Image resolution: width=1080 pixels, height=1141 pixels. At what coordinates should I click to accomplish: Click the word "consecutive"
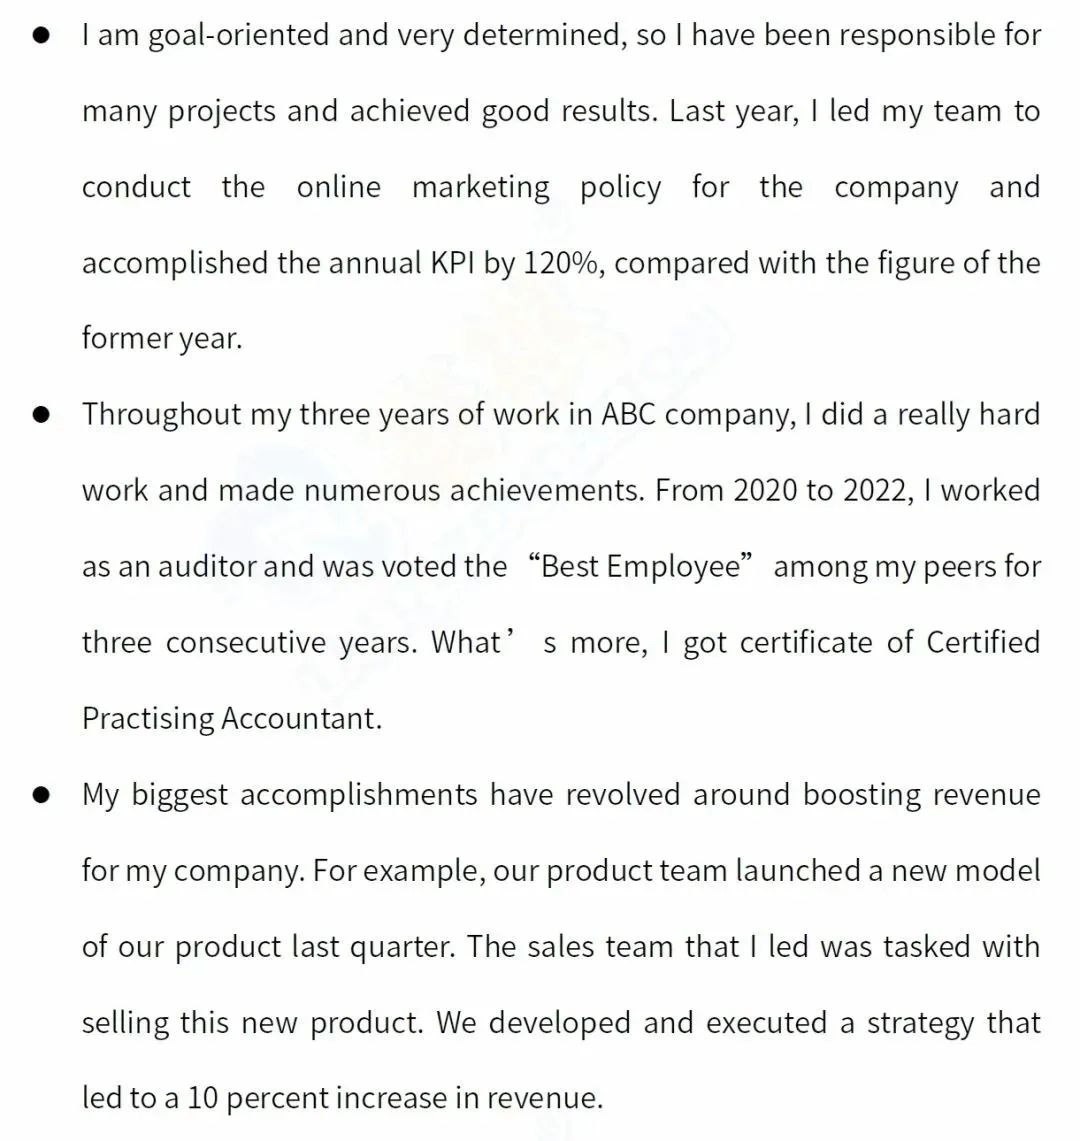[x=245, y=643]
